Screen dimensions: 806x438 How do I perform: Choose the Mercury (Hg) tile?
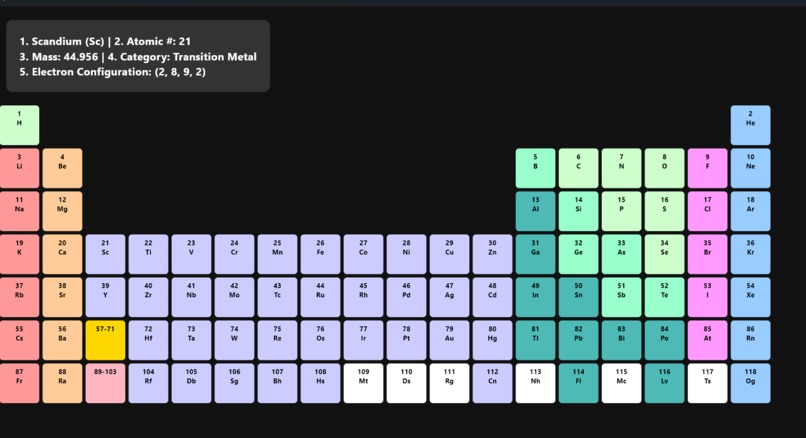492,340
